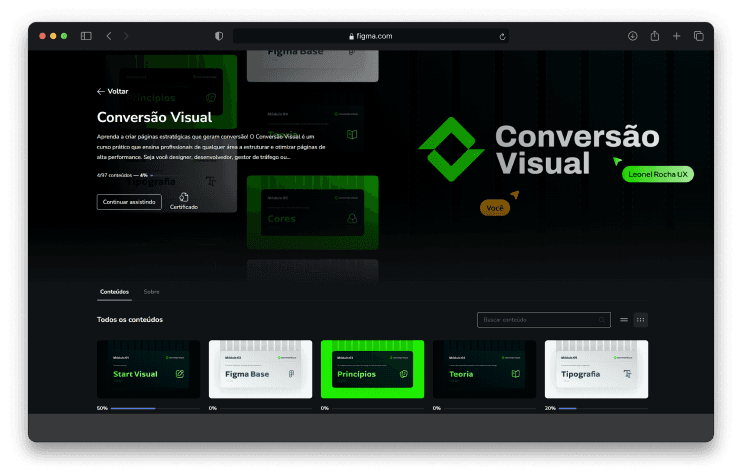Screen dimensions: 741x475
Task: Open Safari downloads icon
Action: pos(632,36)
